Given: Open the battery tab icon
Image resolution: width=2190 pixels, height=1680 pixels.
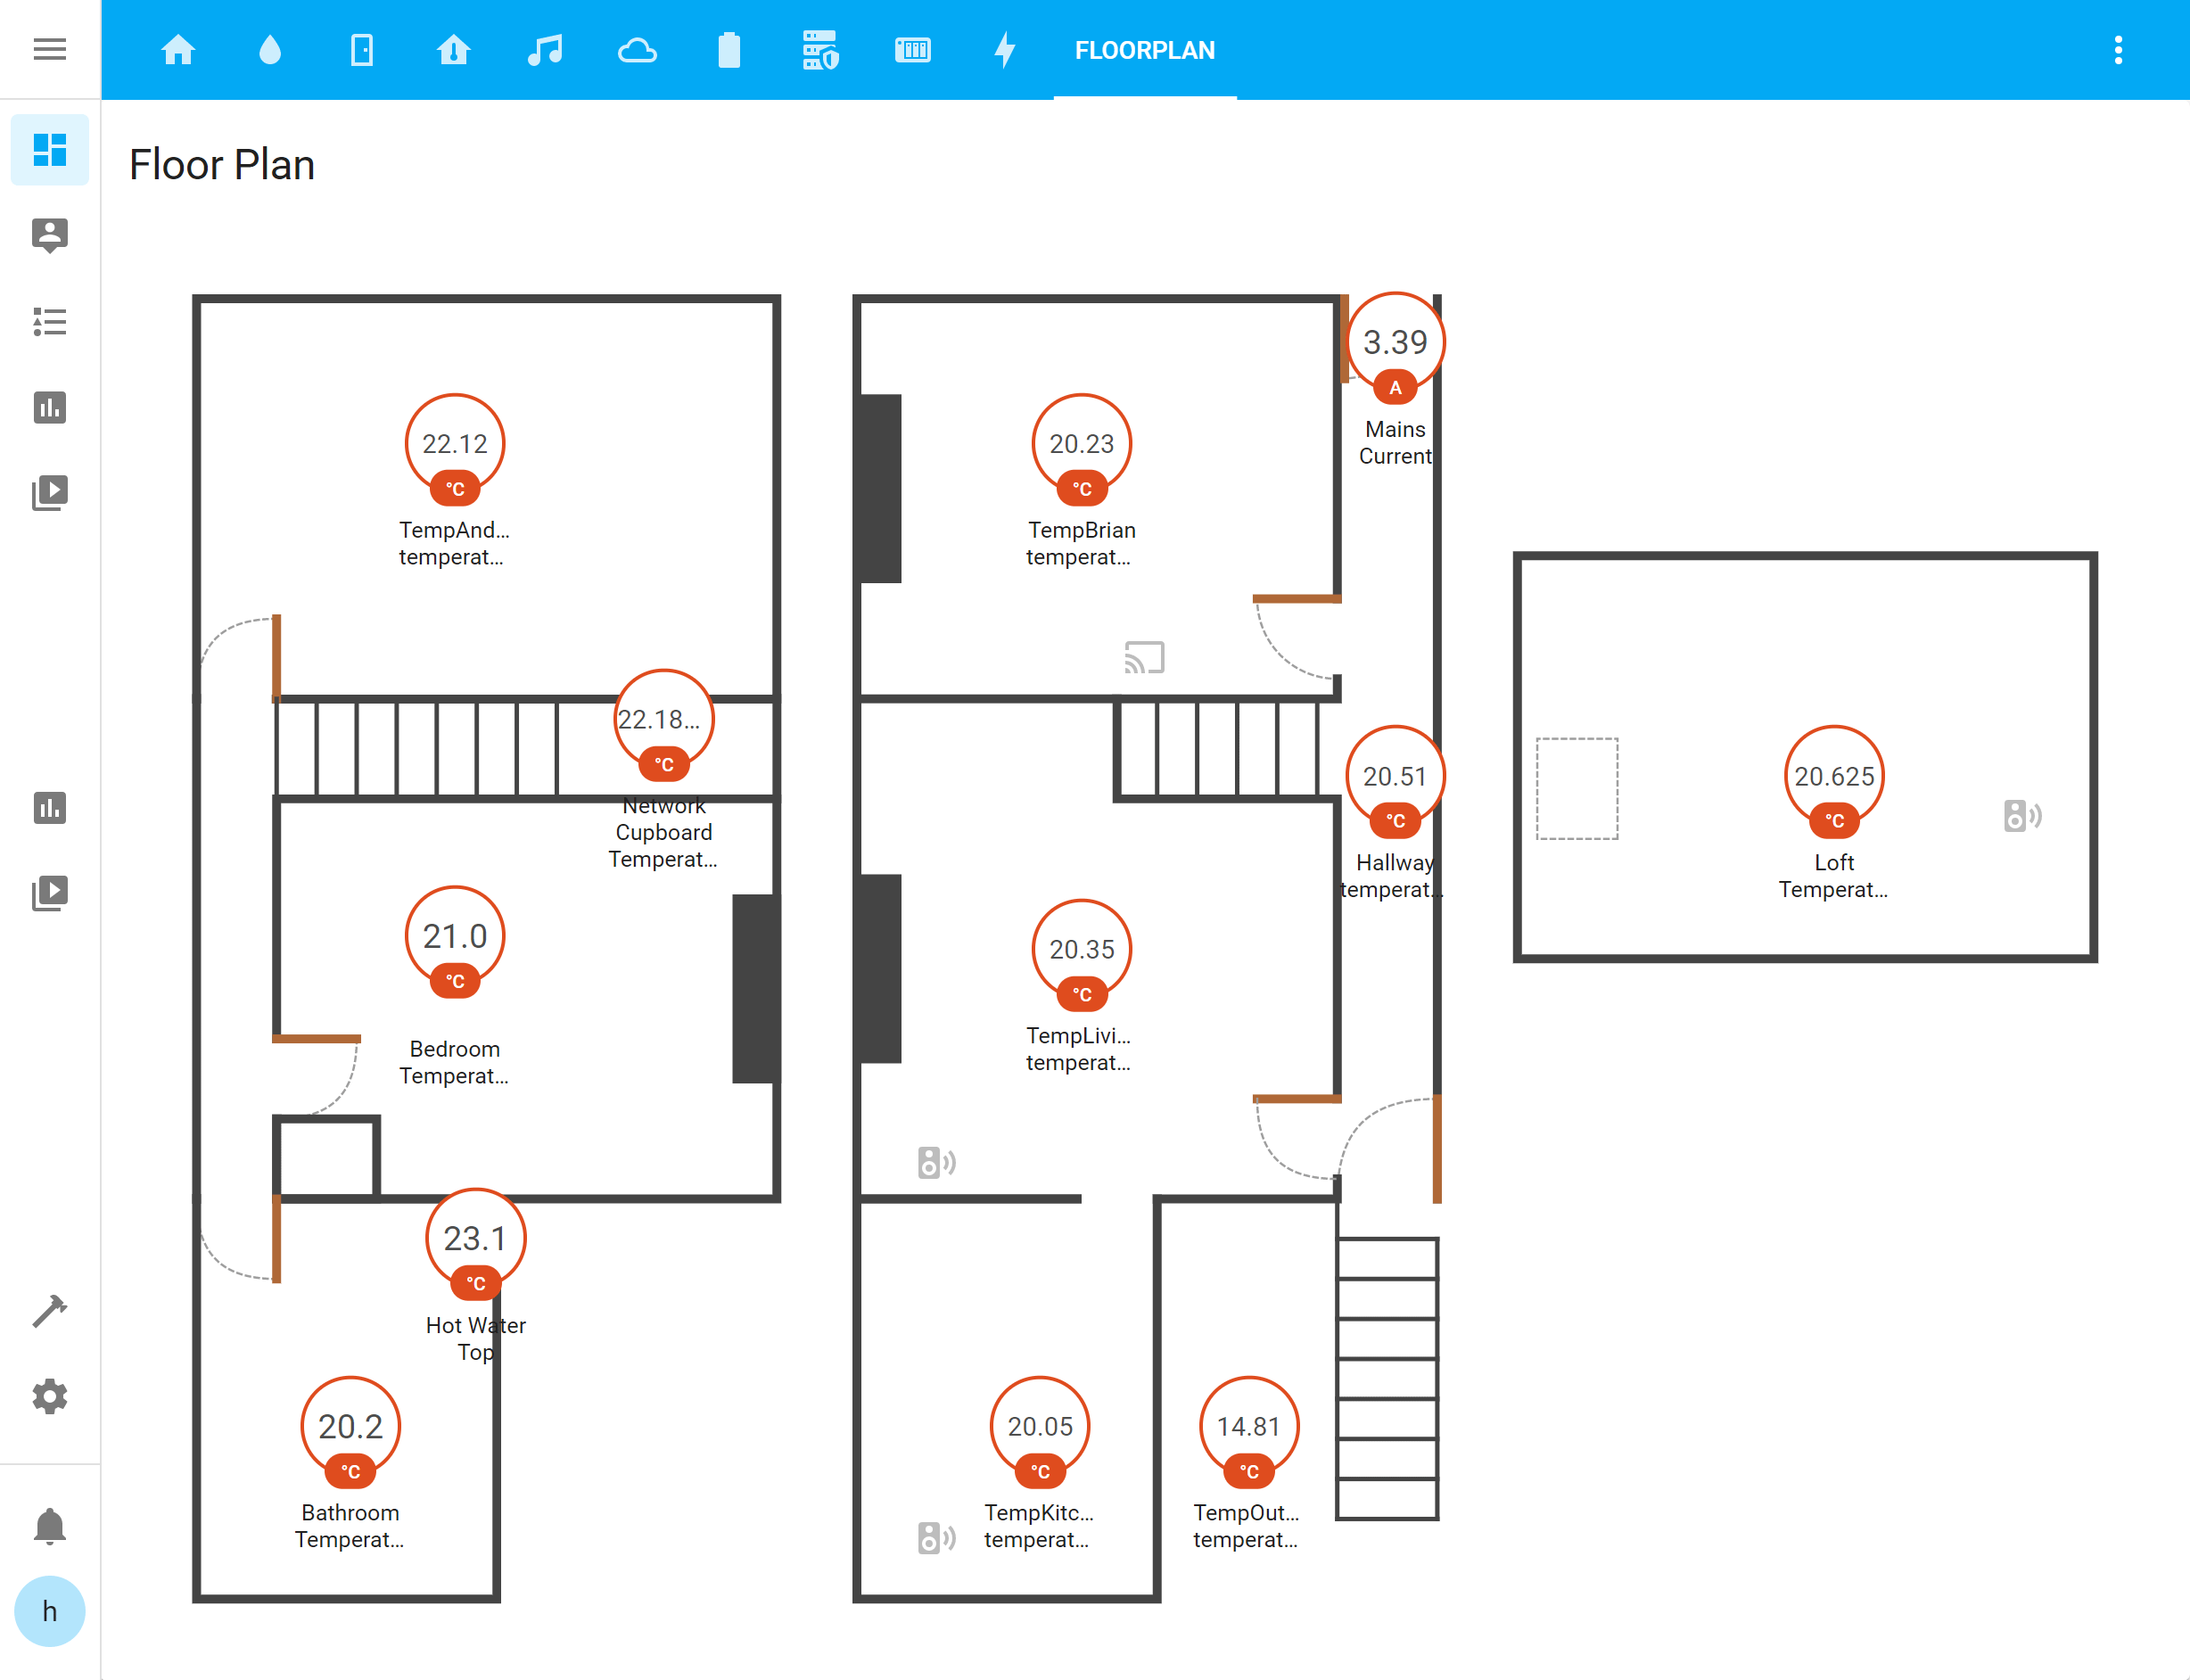Looking at the screenshot, I should (x=729, y=49).
